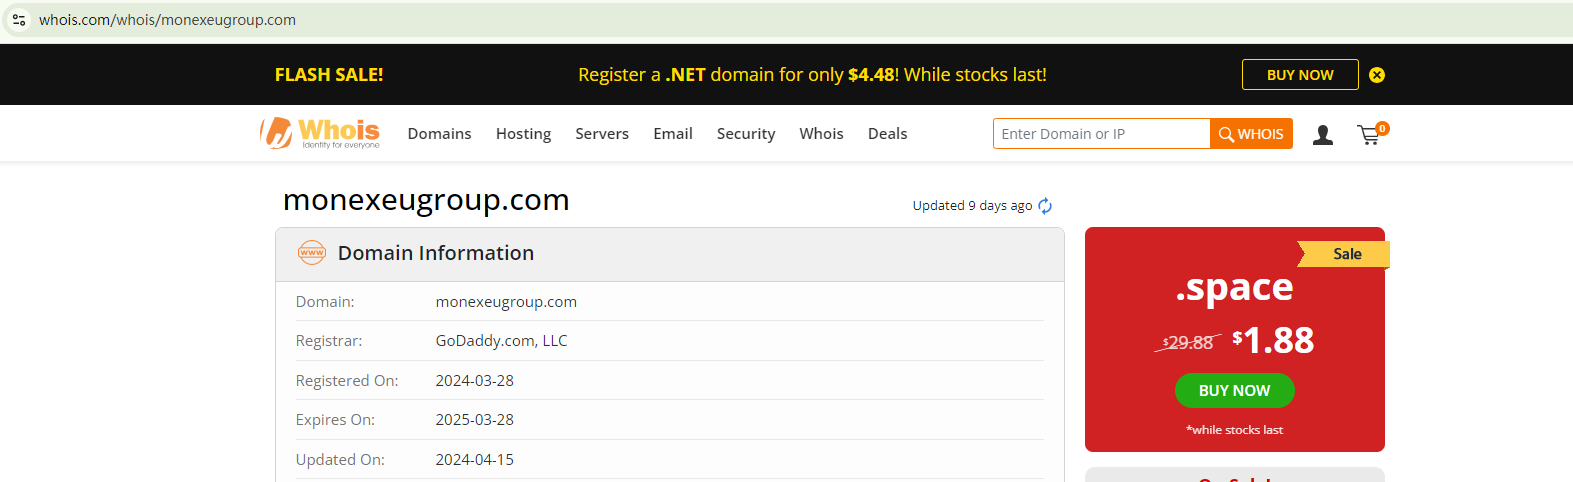
Task: Open the Domains menu
Action: [439, 134]
